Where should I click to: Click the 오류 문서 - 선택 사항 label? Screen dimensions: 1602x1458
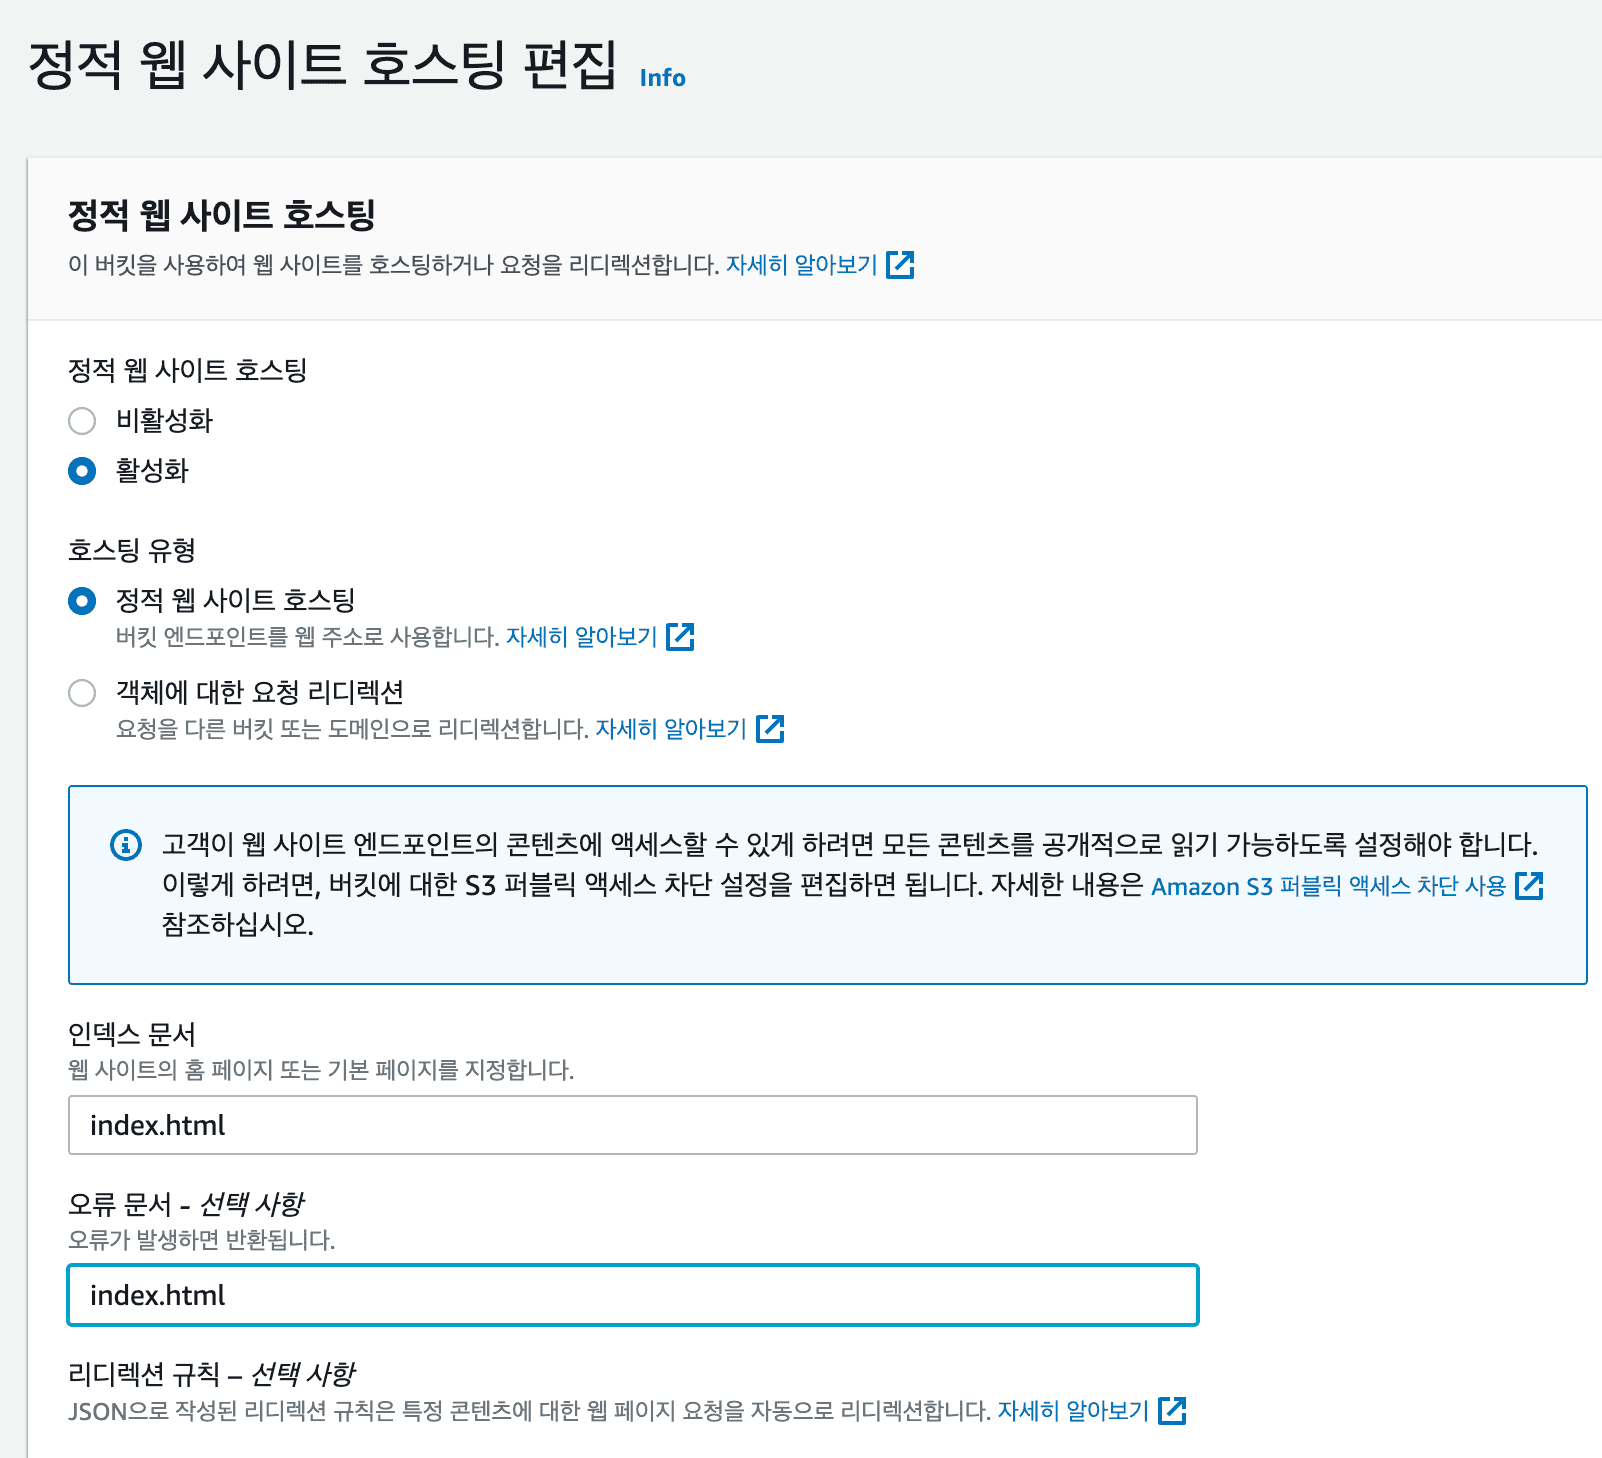tap(185, 1204)
